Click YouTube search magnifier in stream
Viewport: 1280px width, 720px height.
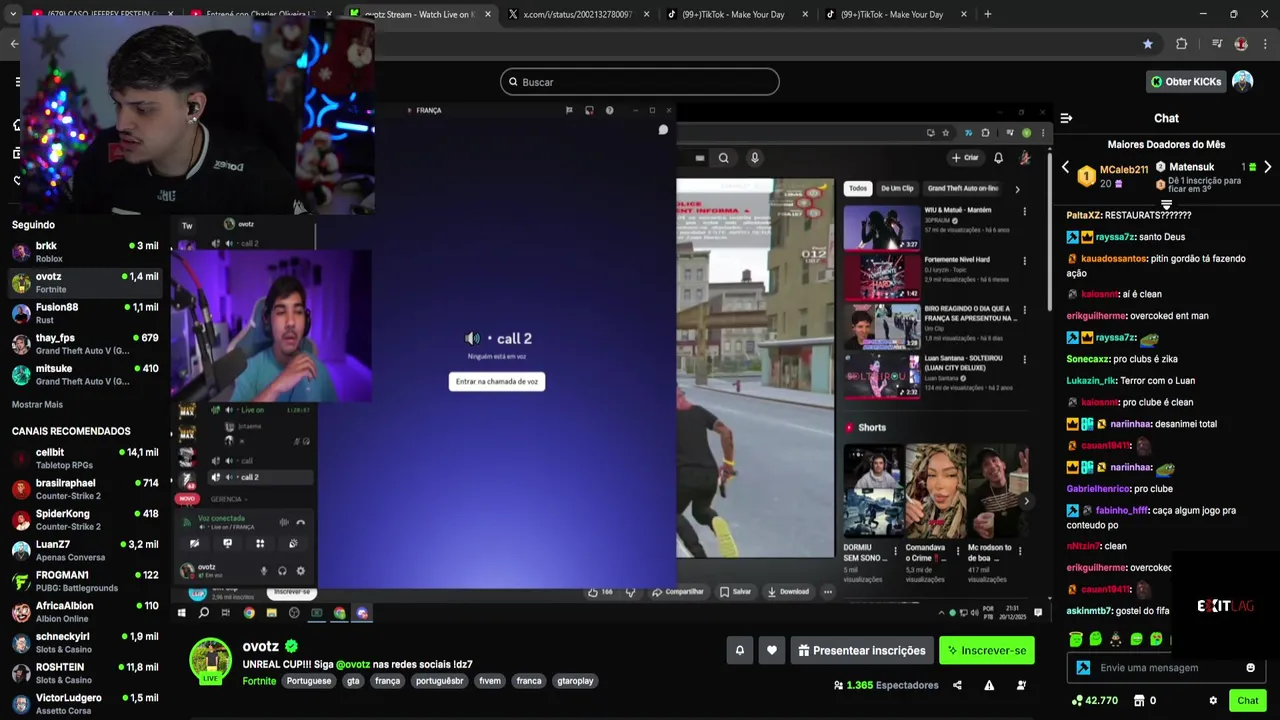(723, 158)
